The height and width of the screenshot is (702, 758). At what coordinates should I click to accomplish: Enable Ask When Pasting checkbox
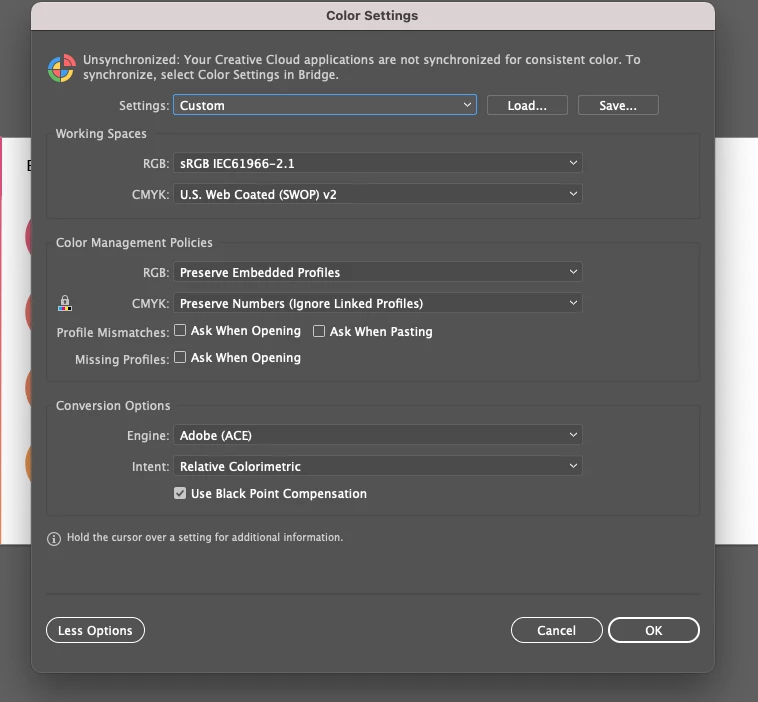(319, 331)
